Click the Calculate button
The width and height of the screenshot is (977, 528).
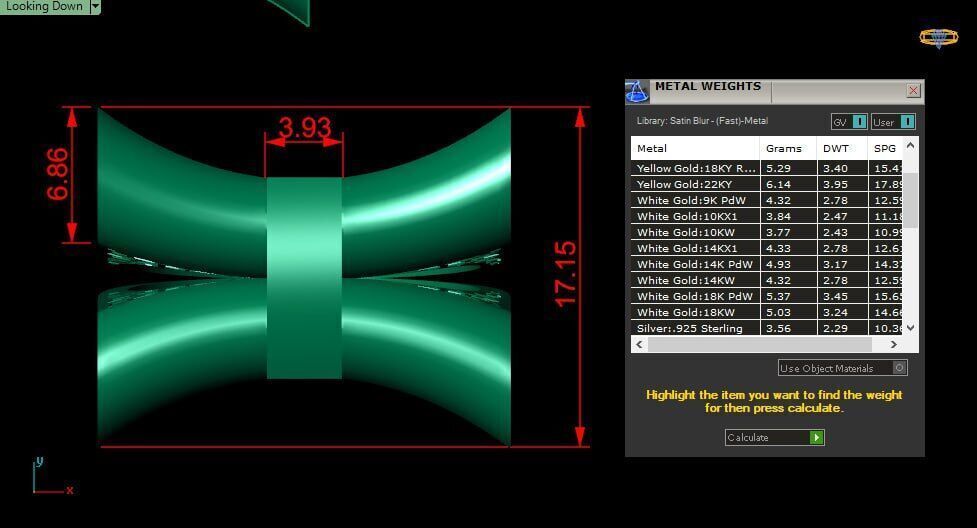click(x=774, y=438)
